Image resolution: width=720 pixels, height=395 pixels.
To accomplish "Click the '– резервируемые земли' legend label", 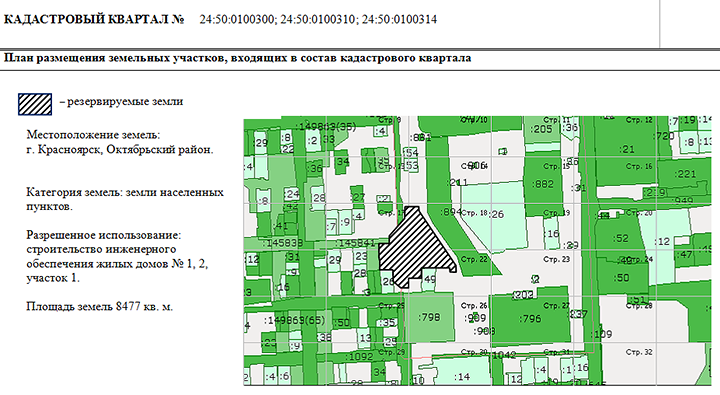I will (121, 102).
